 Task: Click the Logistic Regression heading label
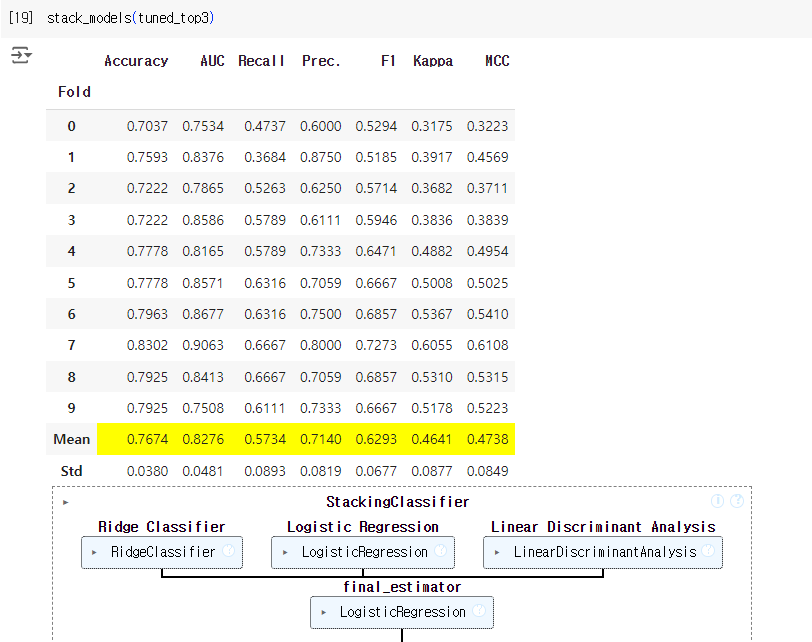[363, 527]
